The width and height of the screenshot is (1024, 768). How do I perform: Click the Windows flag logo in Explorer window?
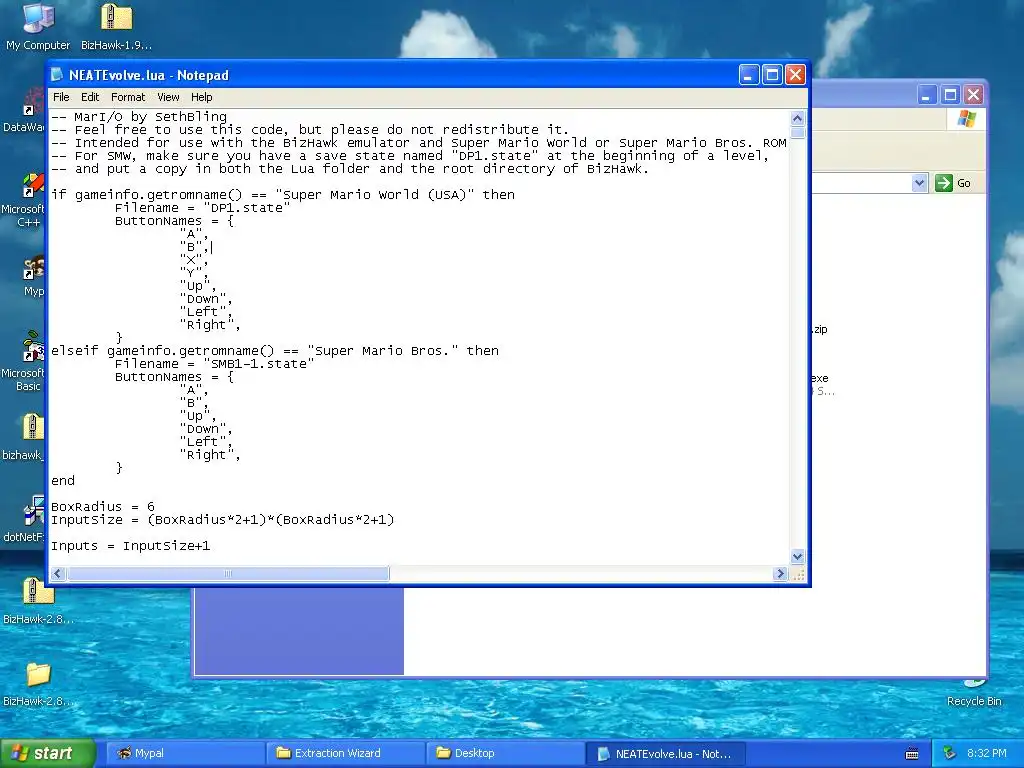pos(967,119)
